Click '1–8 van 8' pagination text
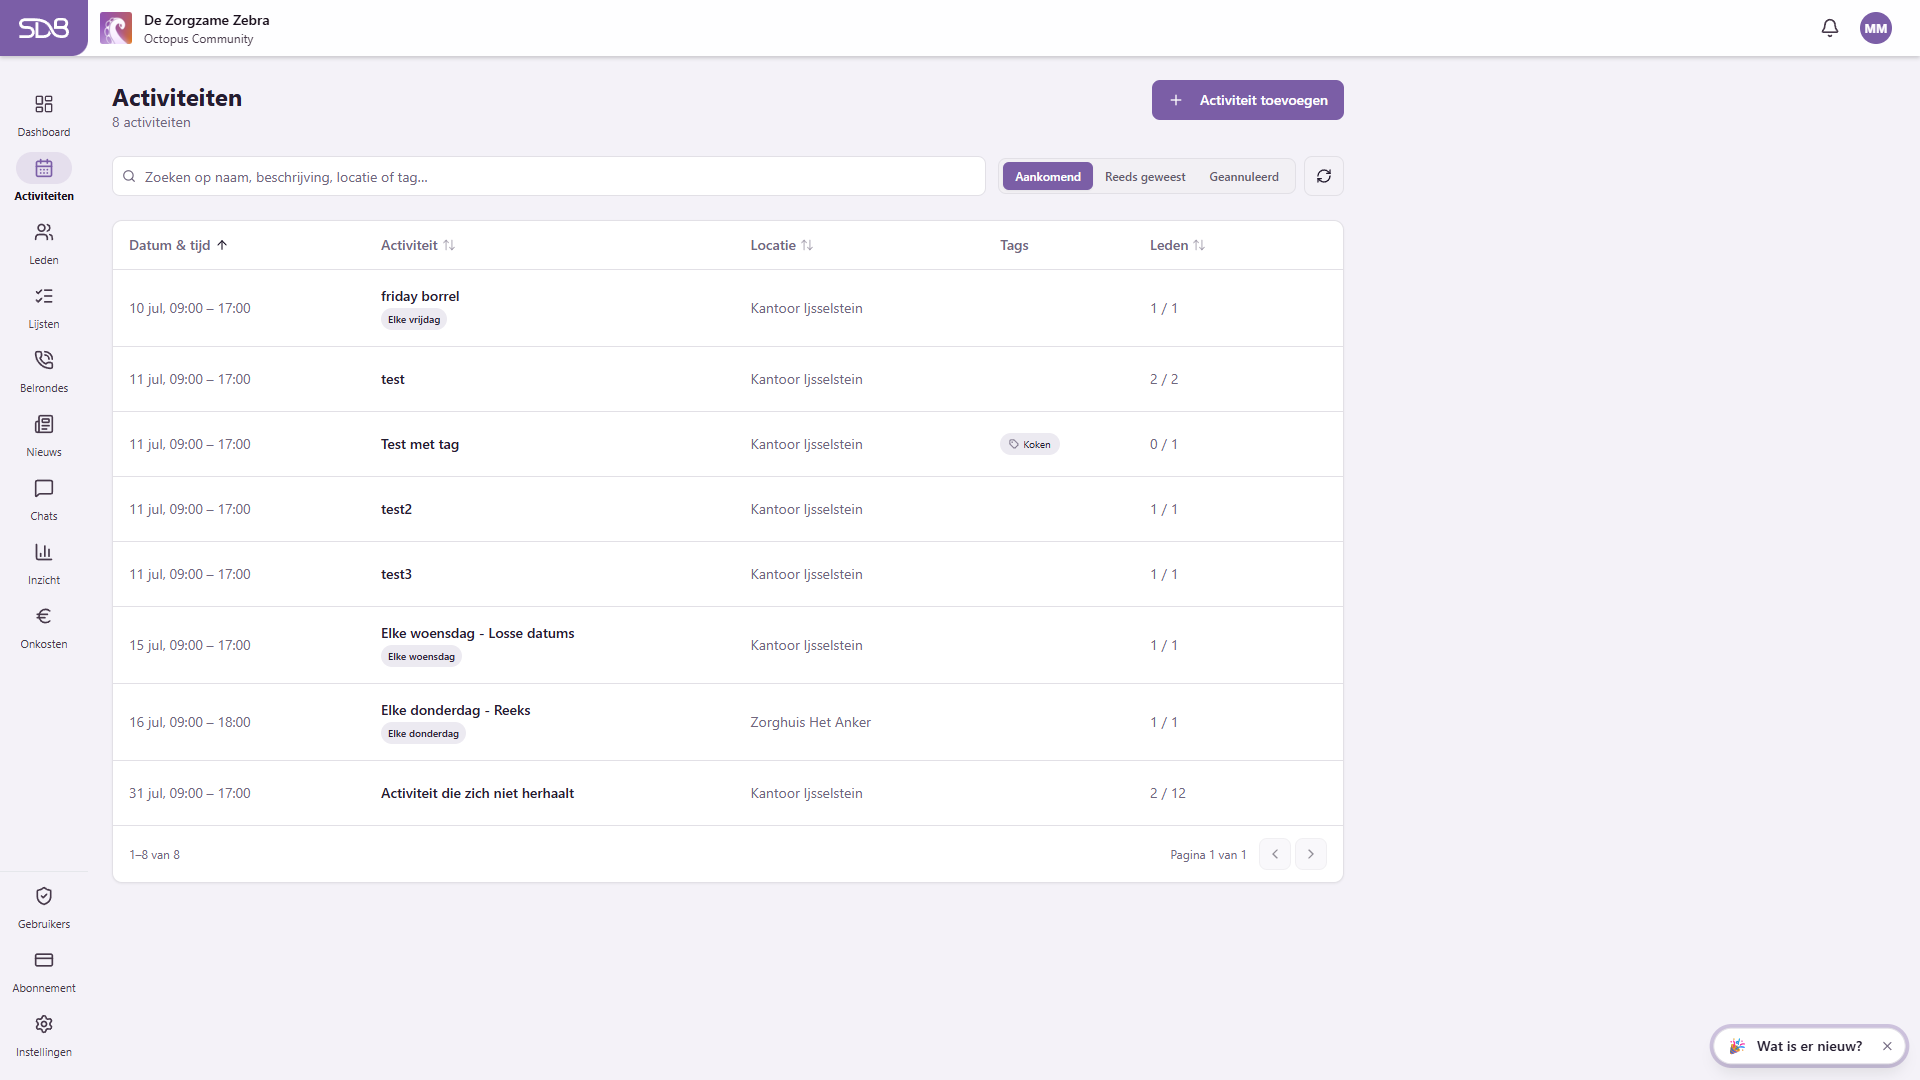The image size is (1920, 1080). pos(154,855)
